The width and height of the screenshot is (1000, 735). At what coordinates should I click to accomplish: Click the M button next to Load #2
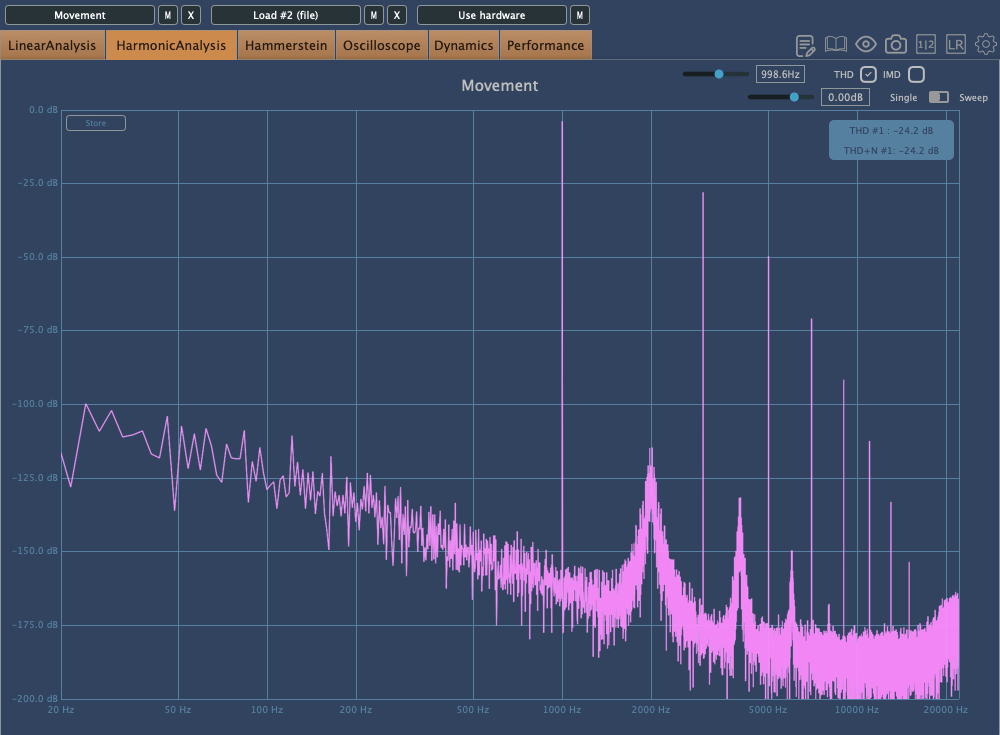coord(373,15)
